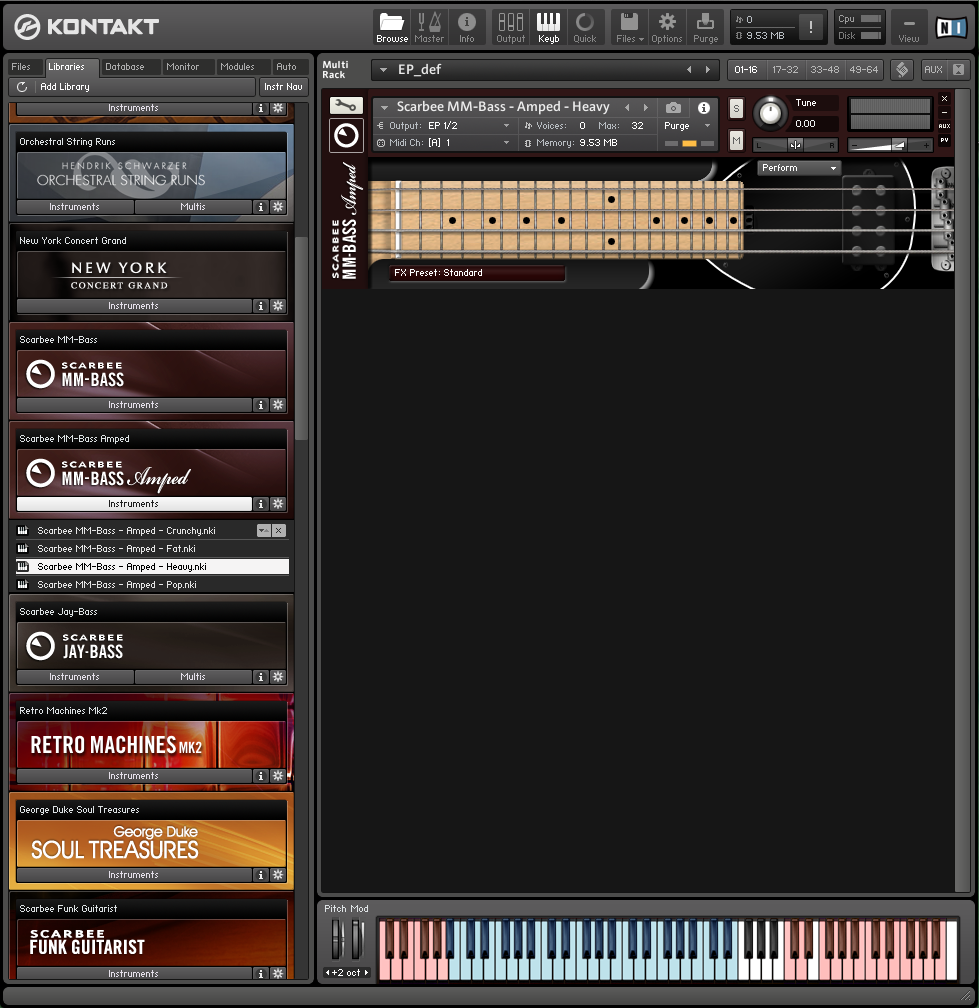Screen dimensions: 979x1008
Task: Click the library list scrollbar
Action: point(301,339)
